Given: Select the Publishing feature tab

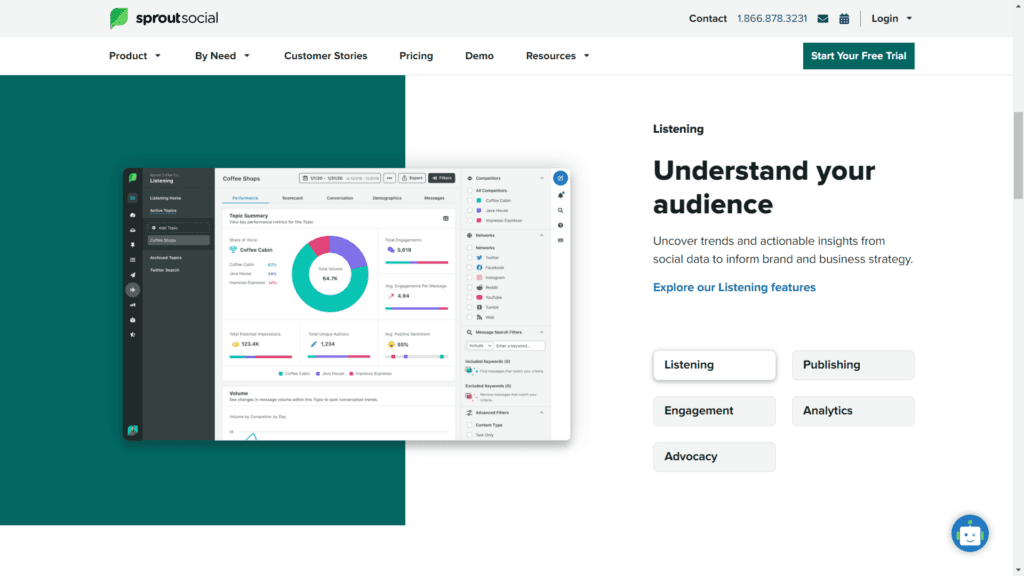Looking at the screenshot, I should pyautogui.click(x=852, y=365).
